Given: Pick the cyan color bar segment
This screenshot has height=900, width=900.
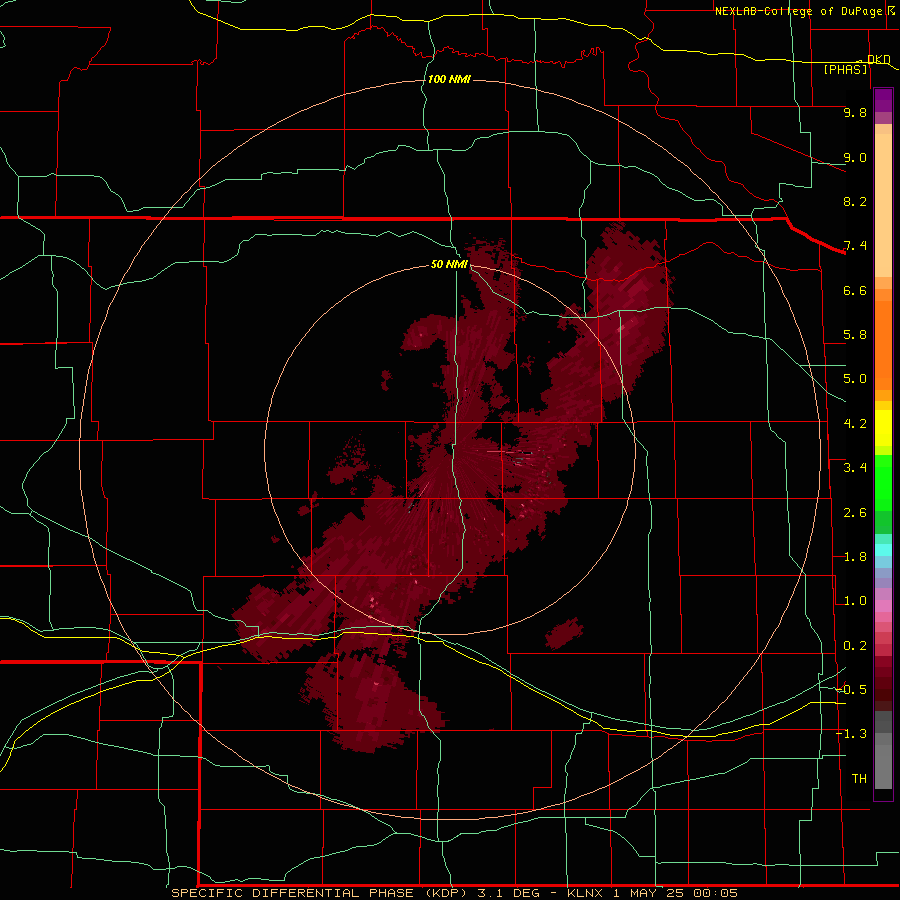Looking at the screenshot, I should (883, 550).
